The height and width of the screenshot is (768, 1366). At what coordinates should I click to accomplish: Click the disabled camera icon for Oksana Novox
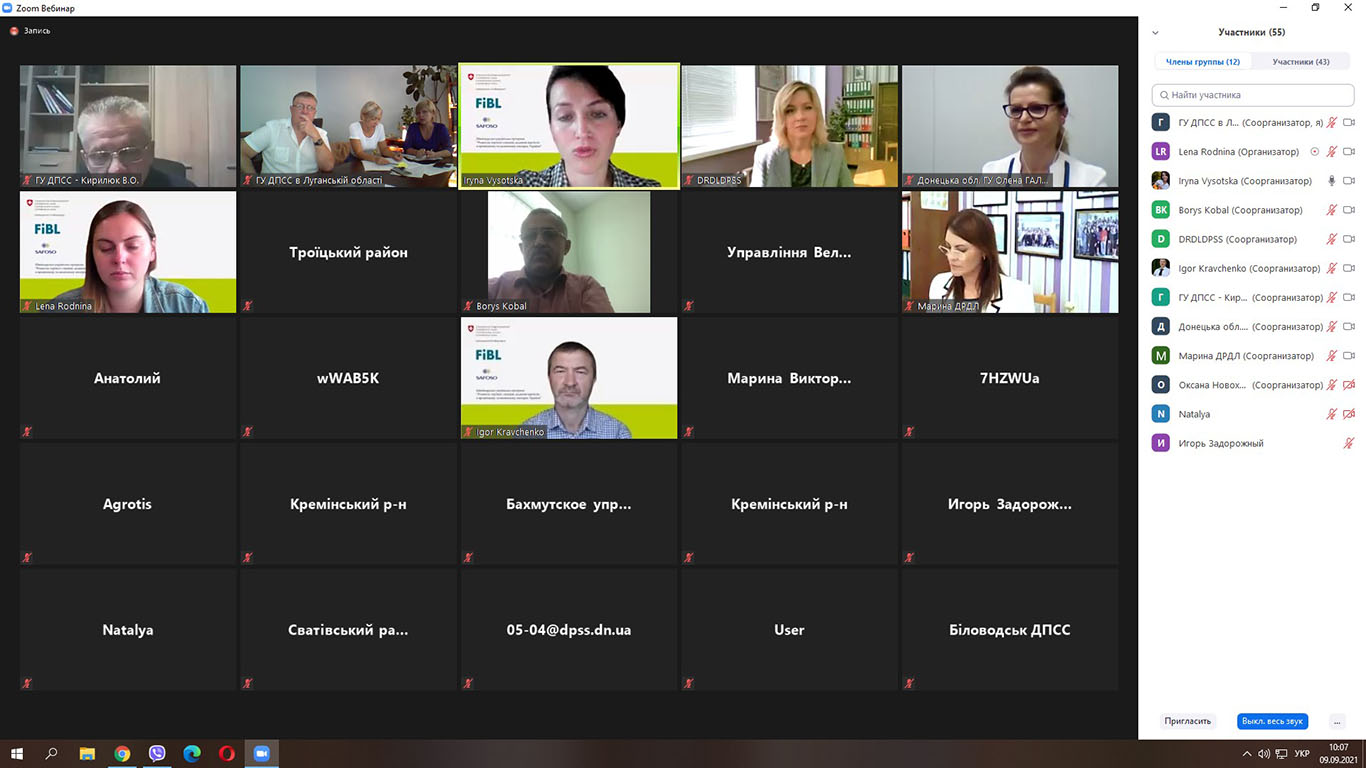click(1348, 385)
